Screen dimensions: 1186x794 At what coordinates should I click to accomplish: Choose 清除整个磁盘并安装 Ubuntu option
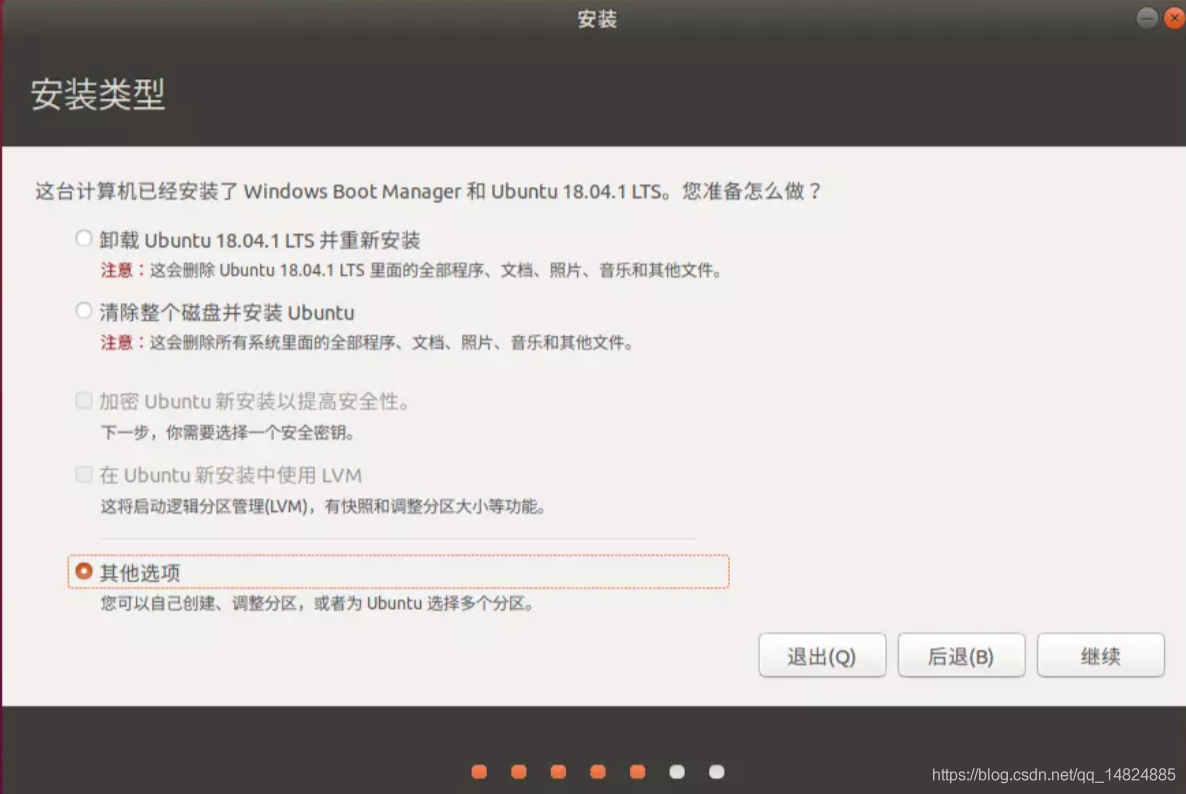(x=84, y=311)
